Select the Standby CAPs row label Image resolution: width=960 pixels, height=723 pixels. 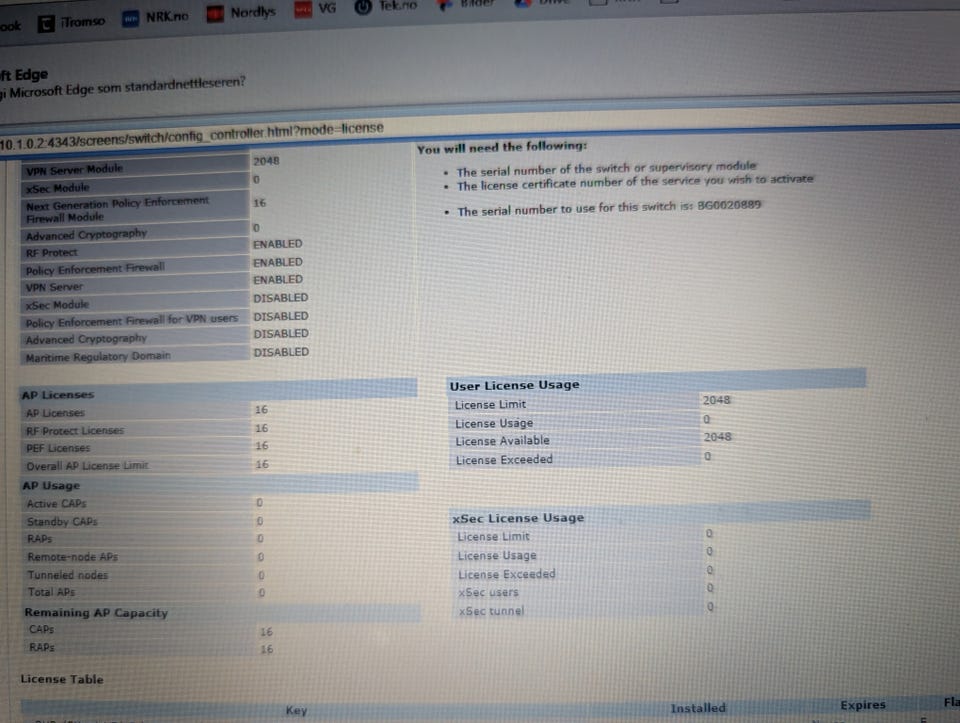(62, 522)
